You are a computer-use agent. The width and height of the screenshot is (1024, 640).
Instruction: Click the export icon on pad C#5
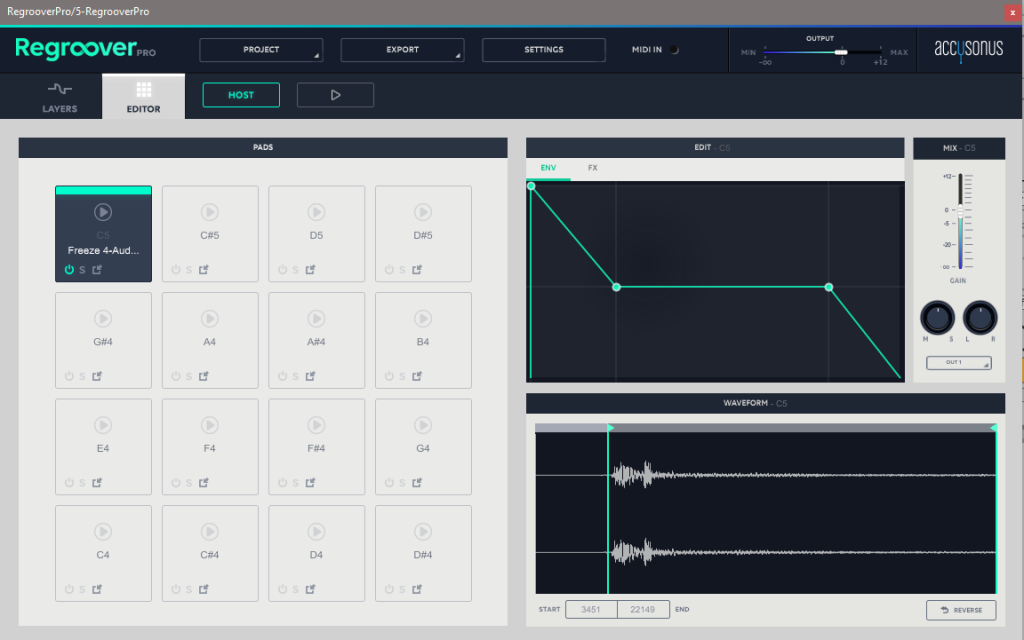203,269
